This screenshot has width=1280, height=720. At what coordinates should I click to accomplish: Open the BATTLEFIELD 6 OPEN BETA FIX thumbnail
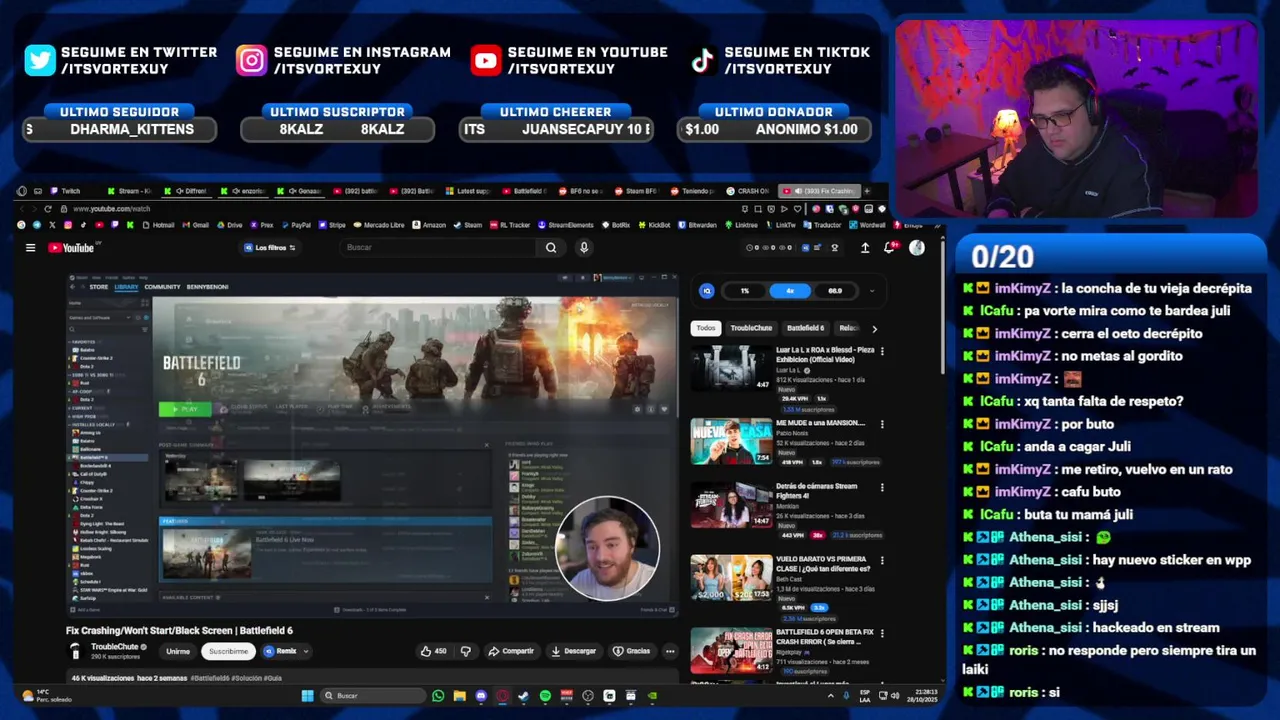(731, 650)
